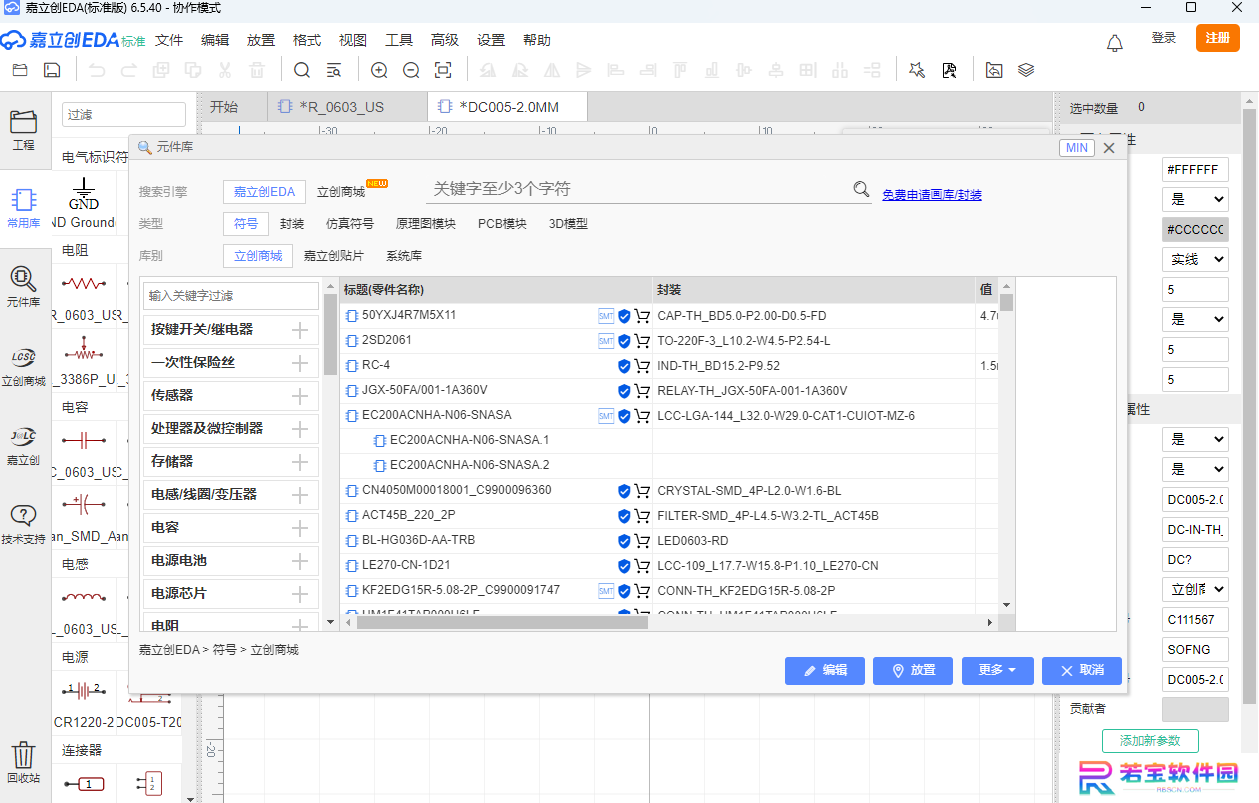Select the 嘉立创贴片 library class
The image size is (1259, 803).
click(x=334, y=256)
